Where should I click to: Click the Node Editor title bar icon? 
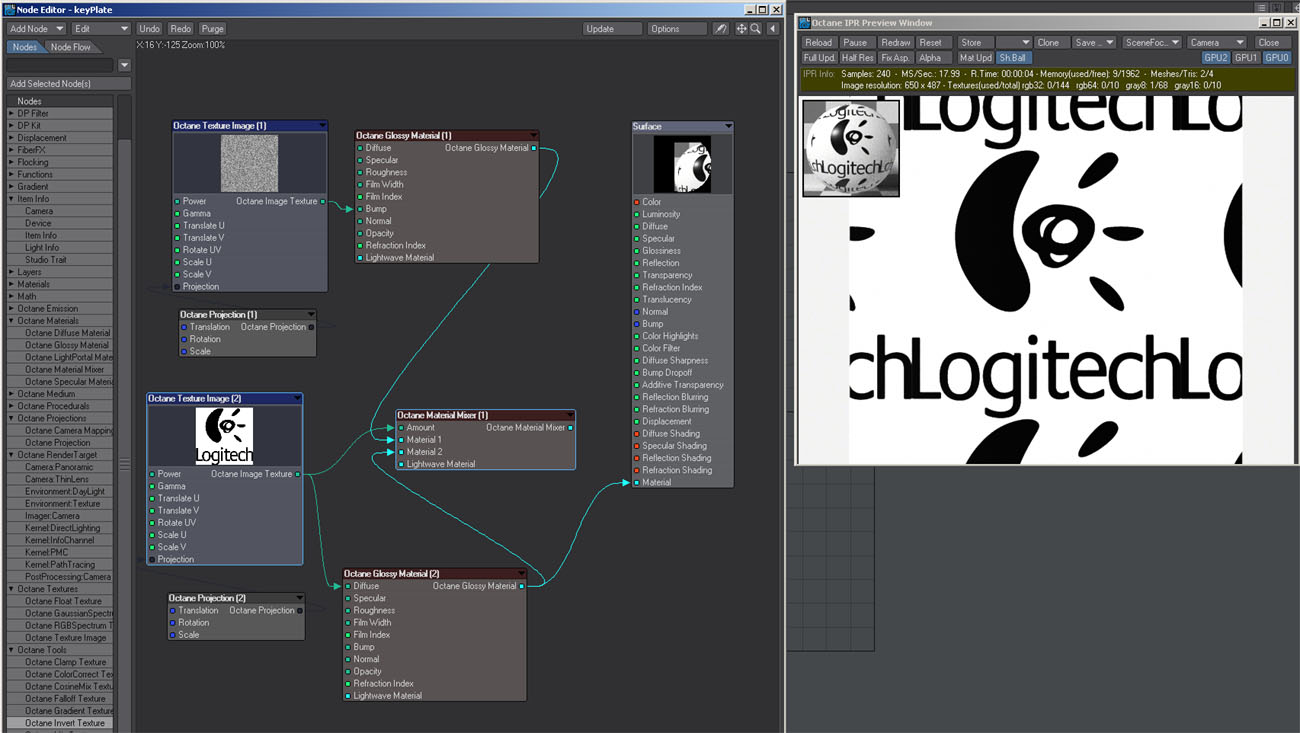(x=9, y=9)
